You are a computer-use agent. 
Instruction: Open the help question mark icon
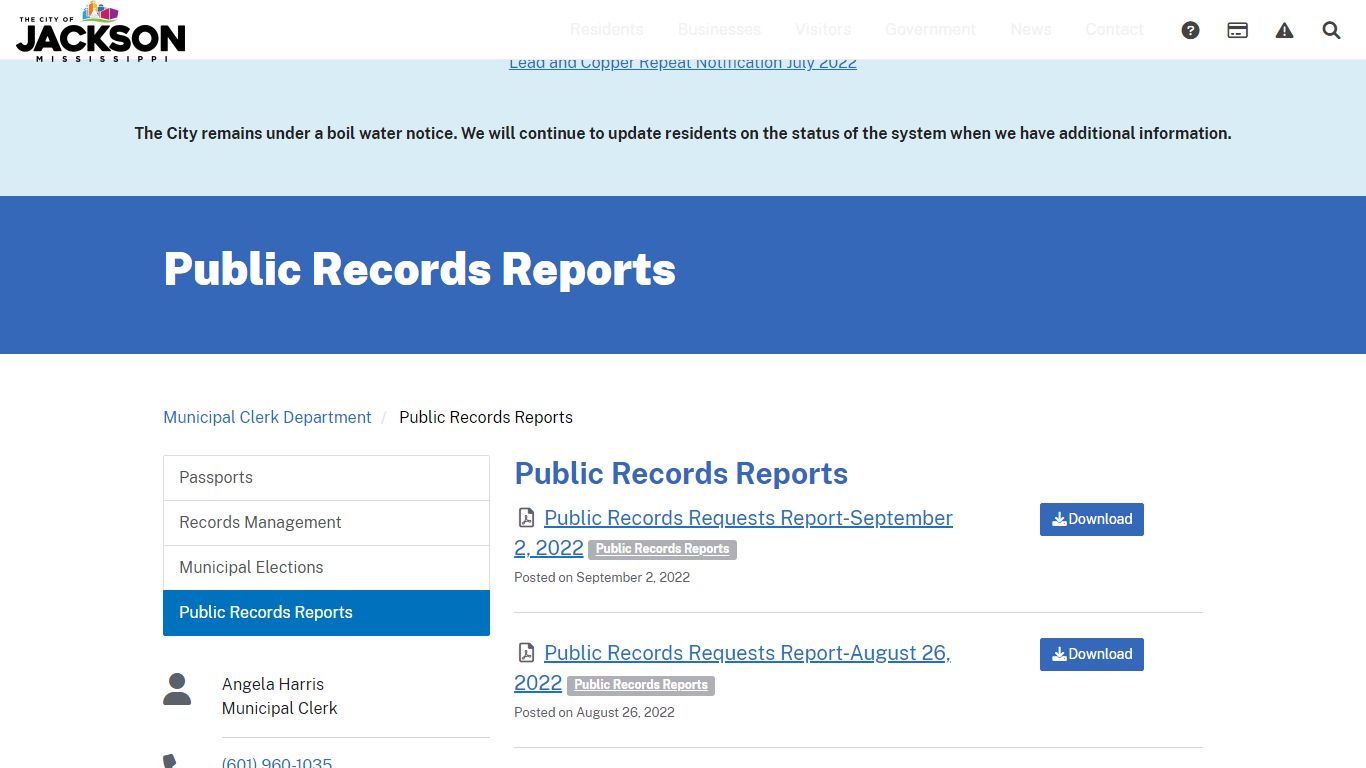(1190, 30)
